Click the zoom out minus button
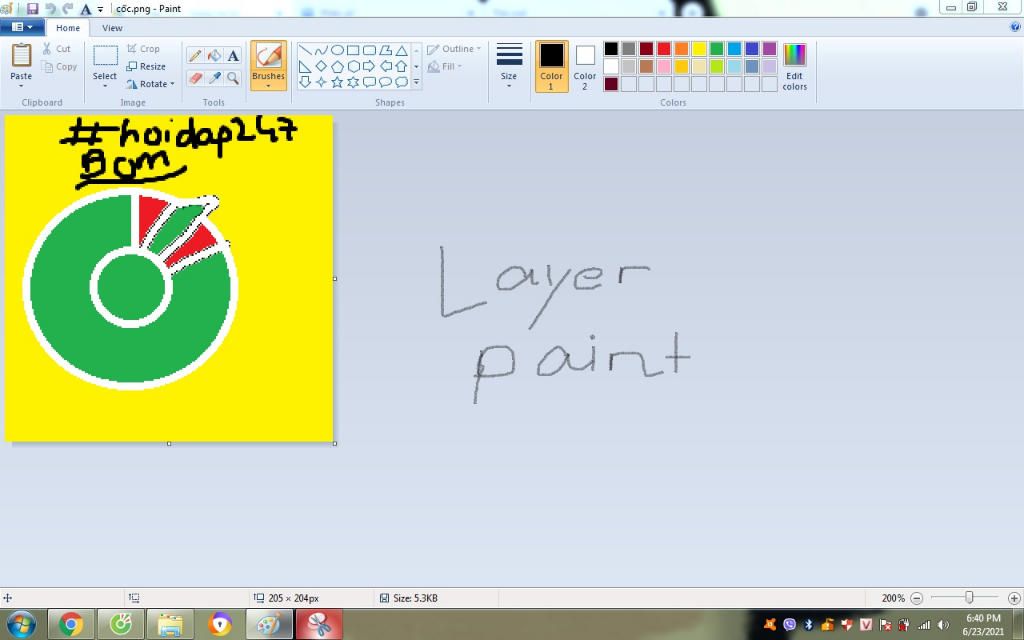1024x640 pixels. pyautogui.click(x=916, y=598)
